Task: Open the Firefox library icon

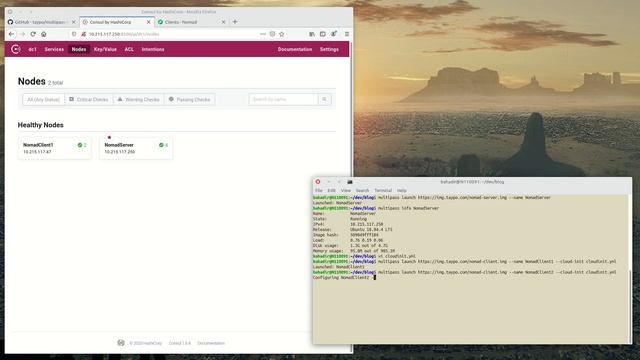Action: [x=312, y=34]
